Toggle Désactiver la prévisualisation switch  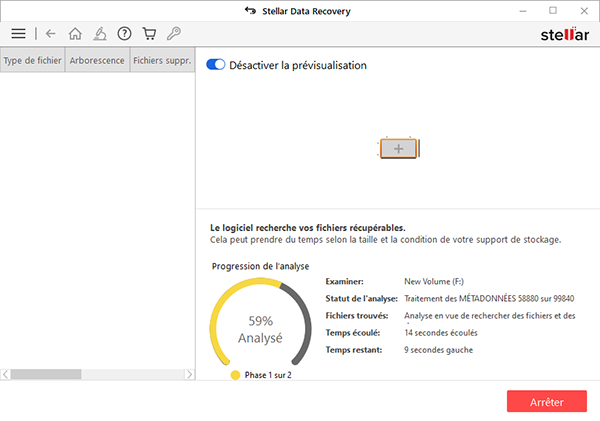215,65
